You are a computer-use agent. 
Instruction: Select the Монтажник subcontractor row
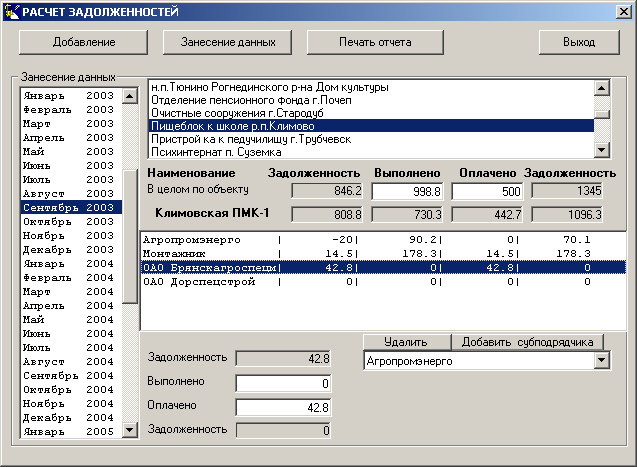383,254
